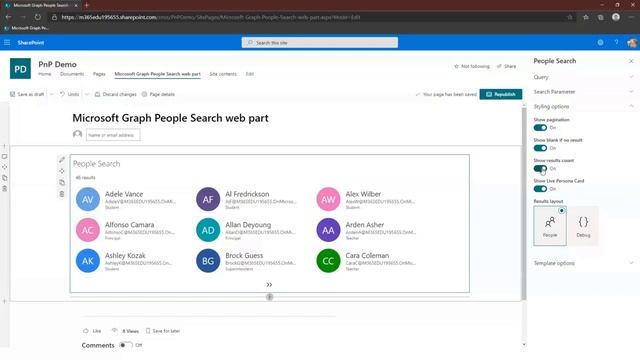Toggle the Comments switch
The height and width of the screenshot is (360, 640).
126,345
